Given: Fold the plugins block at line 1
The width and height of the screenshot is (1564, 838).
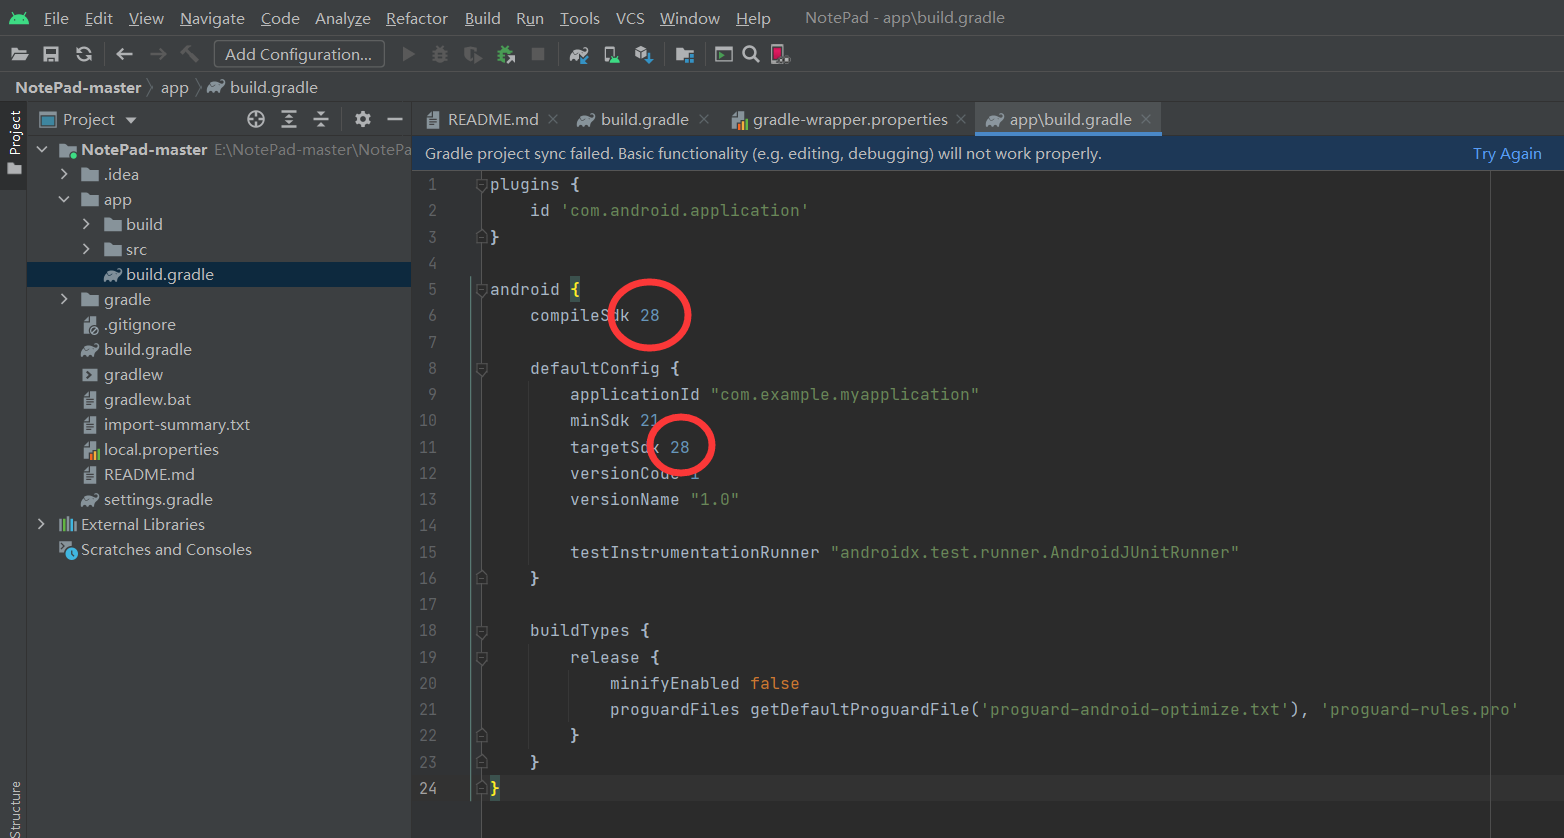Looking at the screenshot, I should coord(481,184).
